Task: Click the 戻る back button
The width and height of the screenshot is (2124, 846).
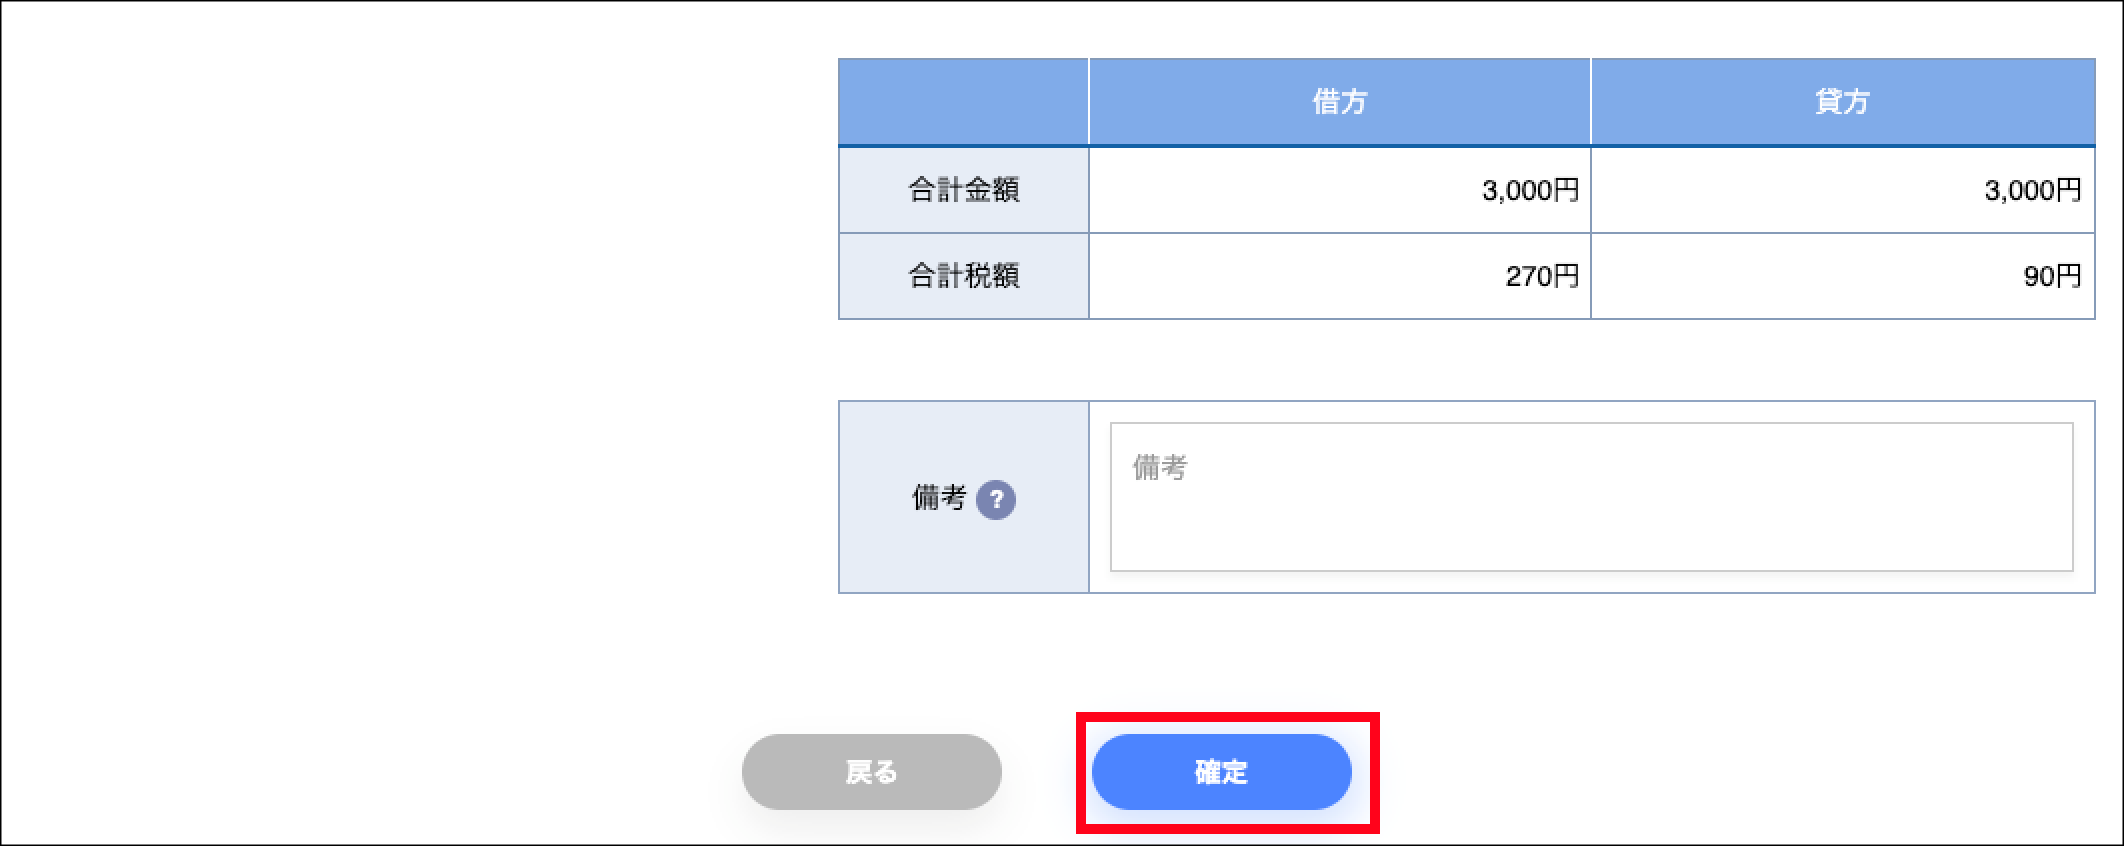Action: (871, 772)
